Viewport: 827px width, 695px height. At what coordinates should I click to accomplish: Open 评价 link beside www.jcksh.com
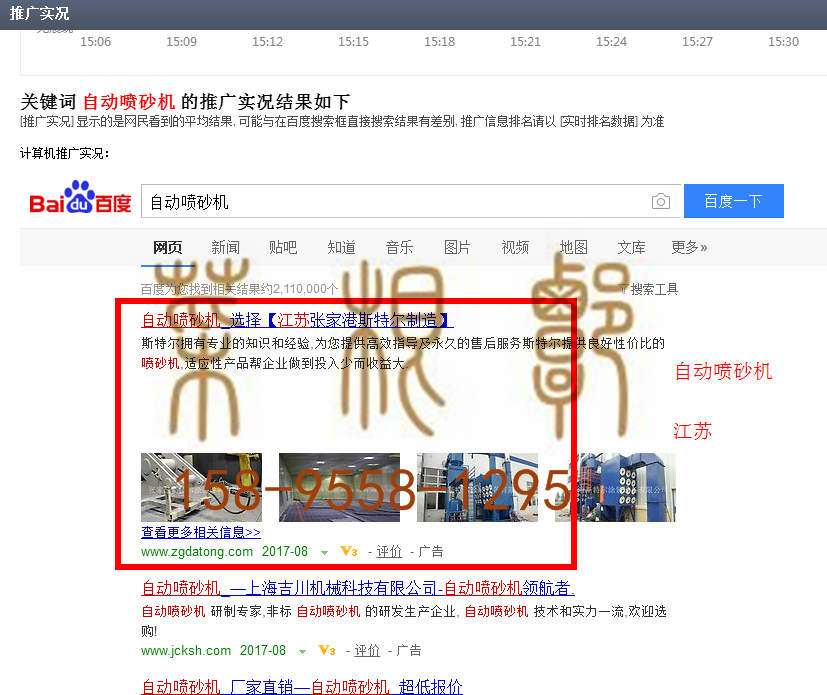click(x=367, y=650)
